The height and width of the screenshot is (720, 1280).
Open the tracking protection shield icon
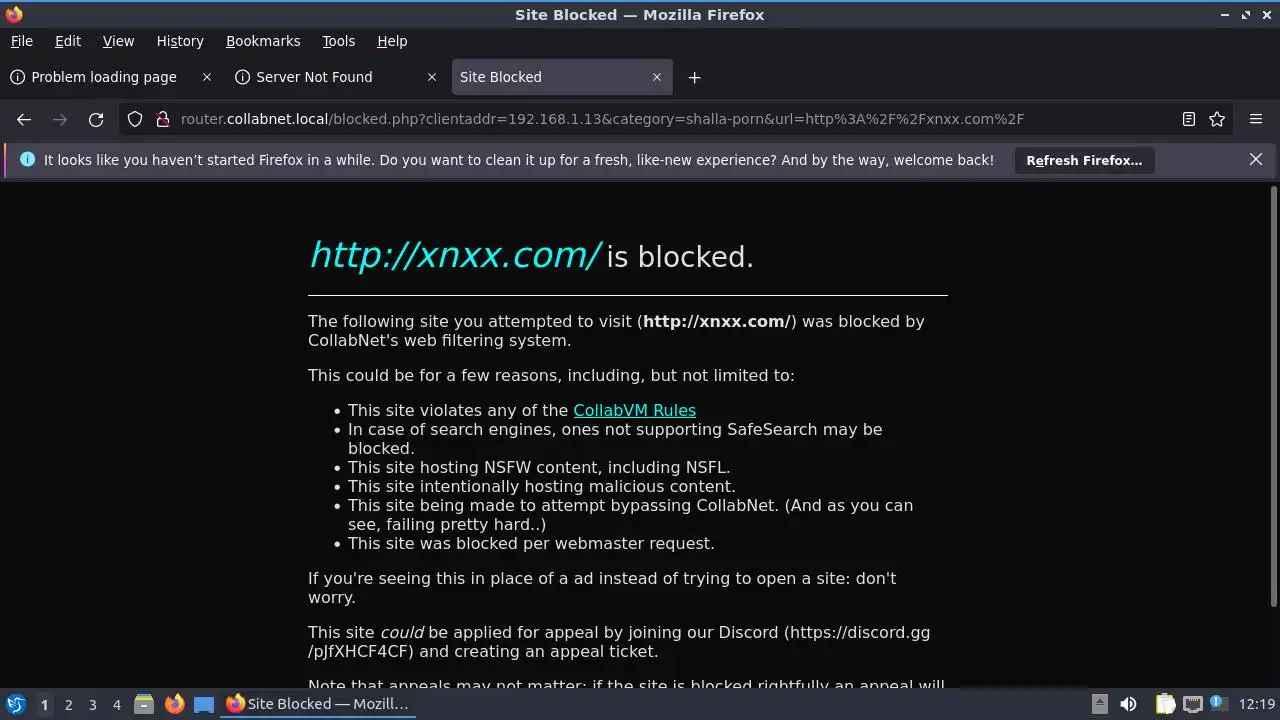click(135, 119)
